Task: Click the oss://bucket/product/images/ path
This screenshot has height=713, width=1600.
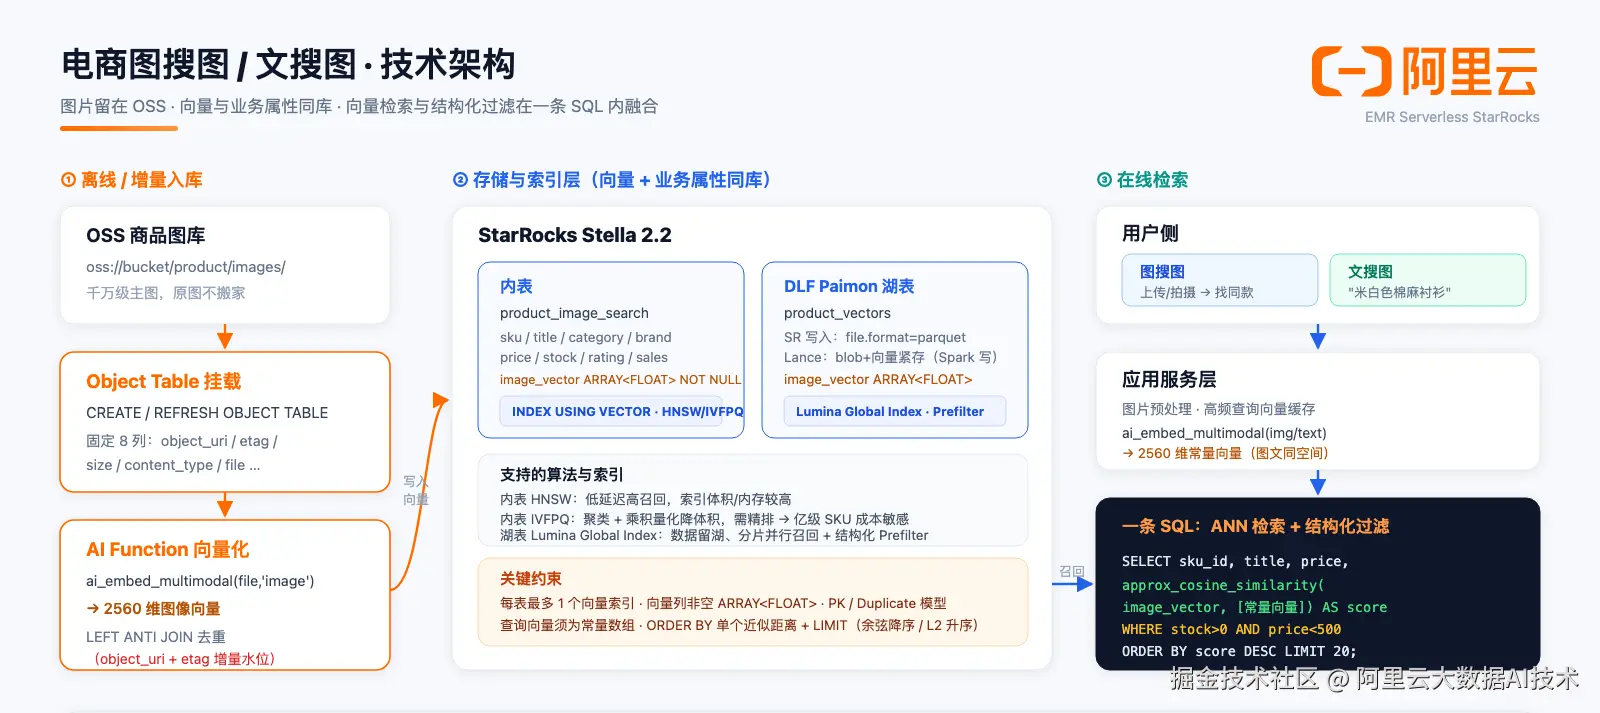Action: tap(186, 267)
